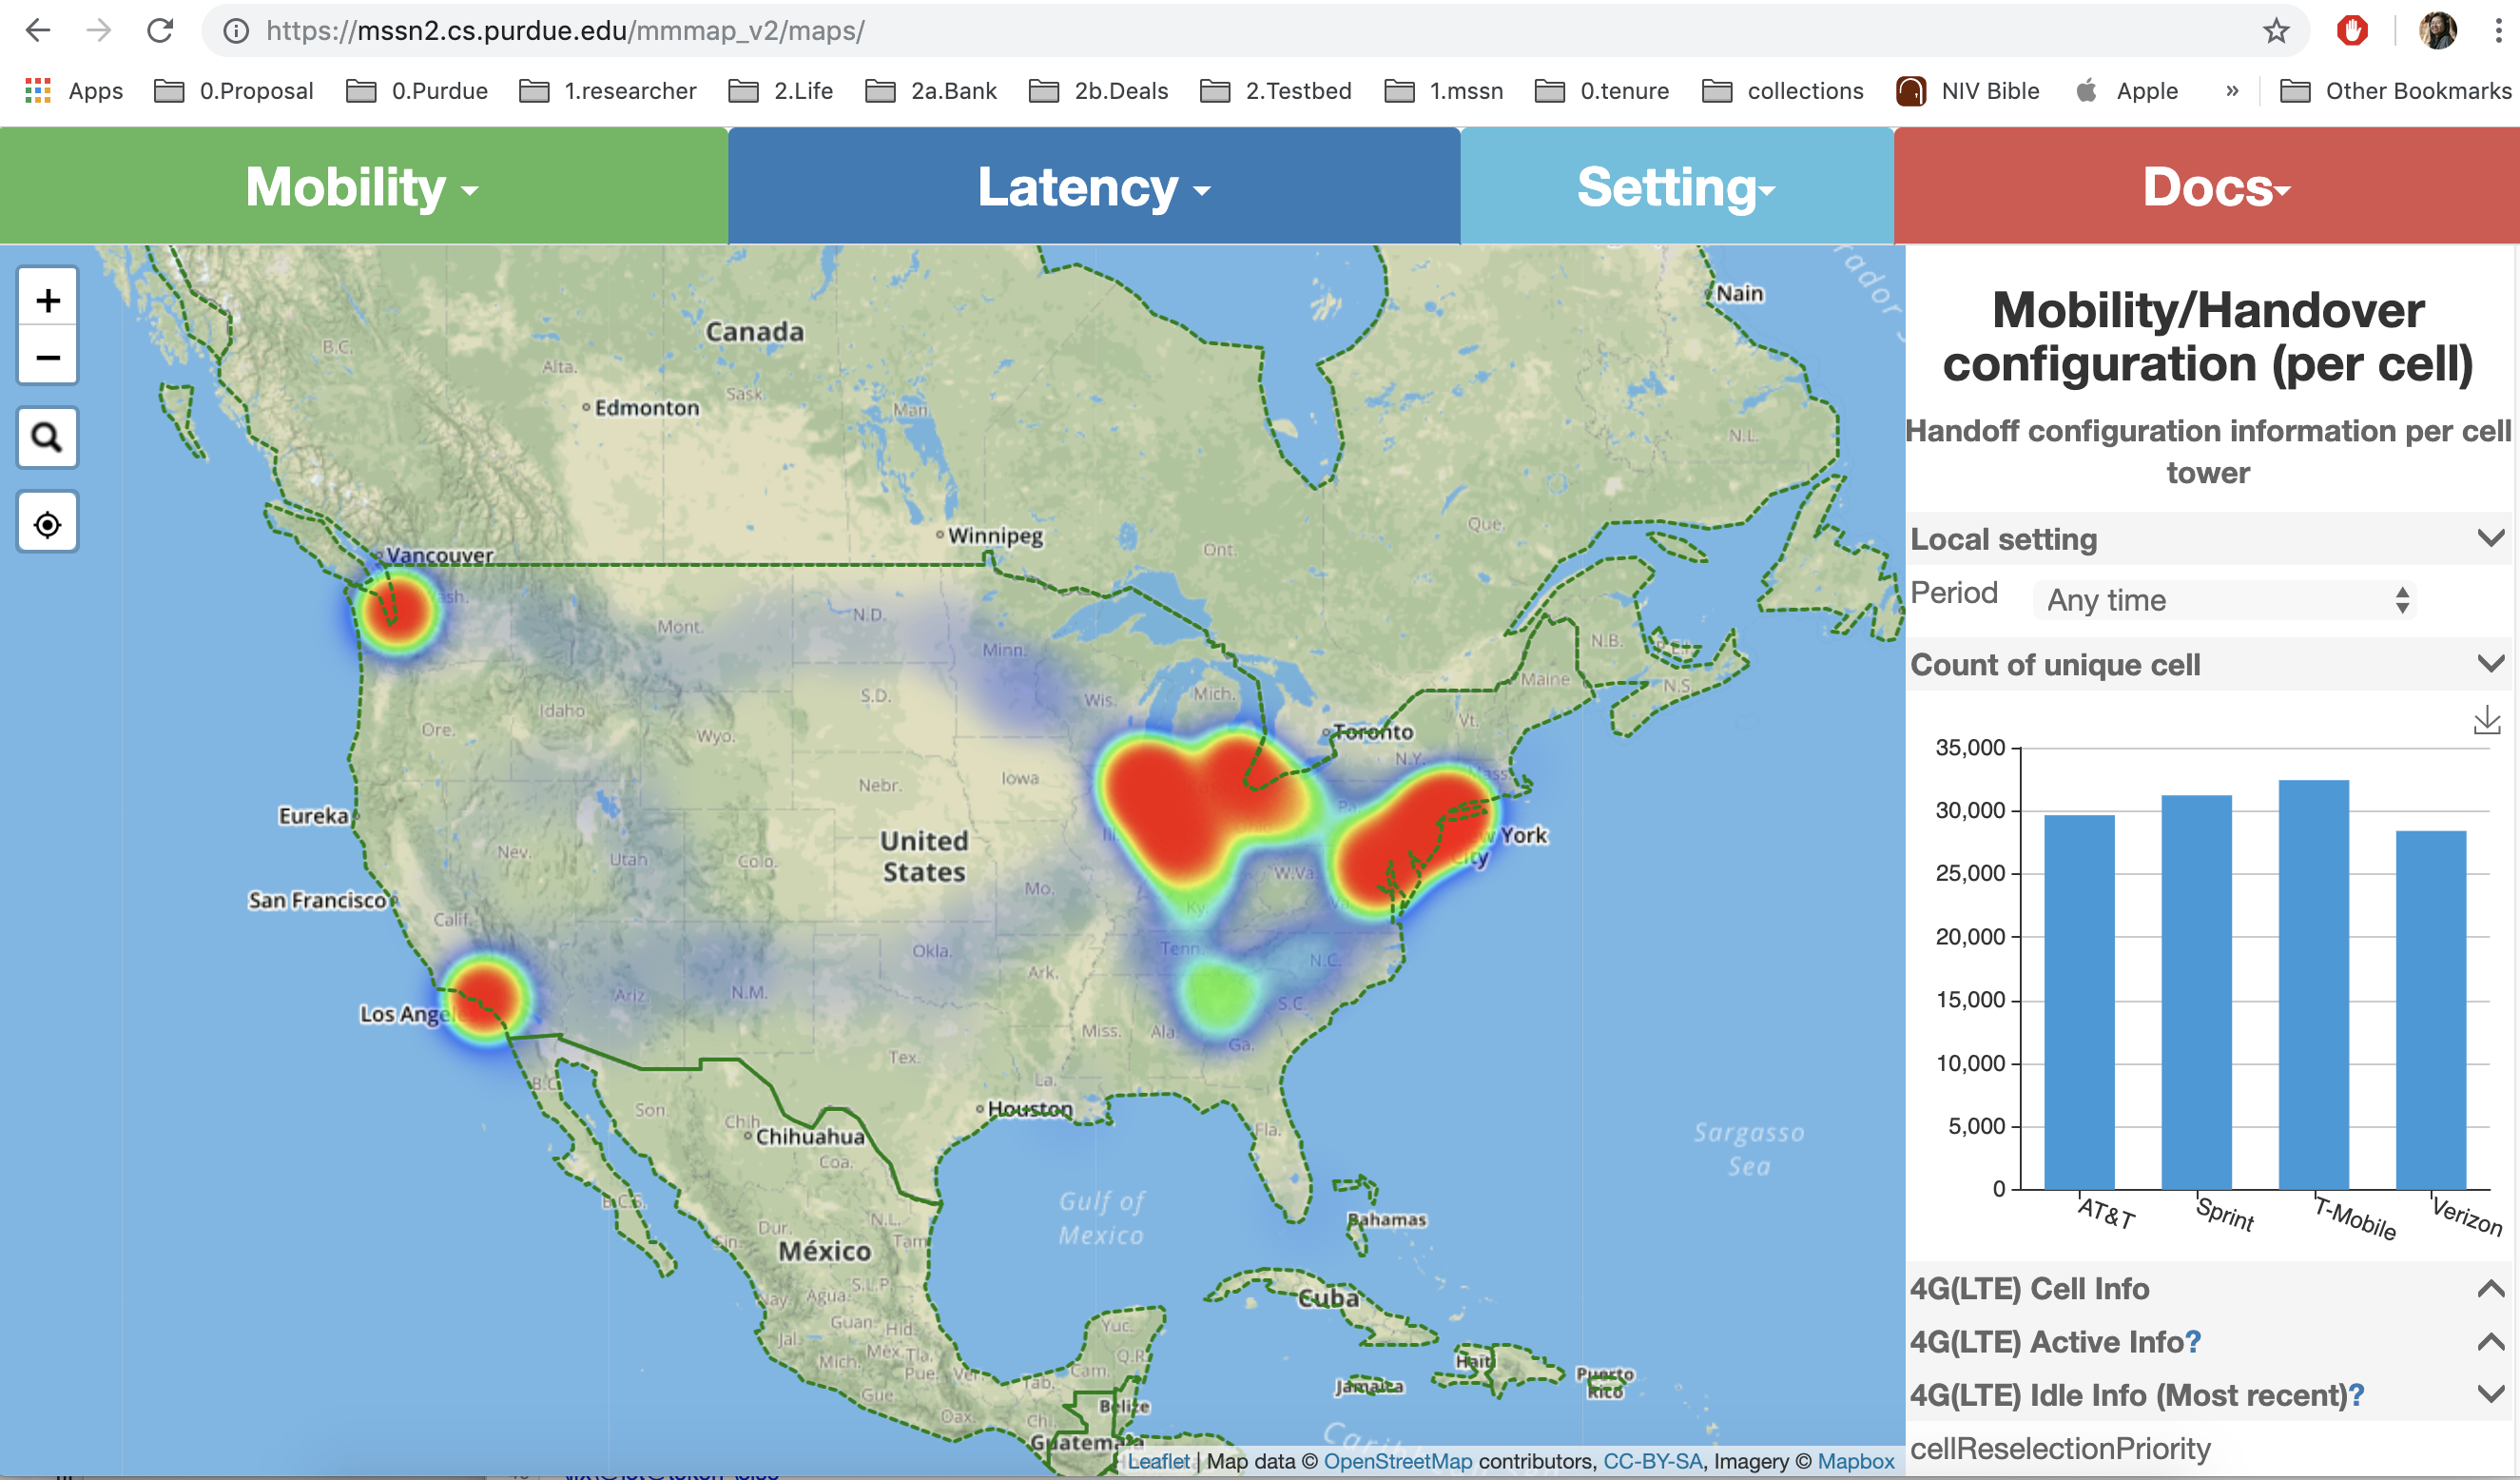Open the map search tool
The image size is (2520, 1480).
[47, 437]
